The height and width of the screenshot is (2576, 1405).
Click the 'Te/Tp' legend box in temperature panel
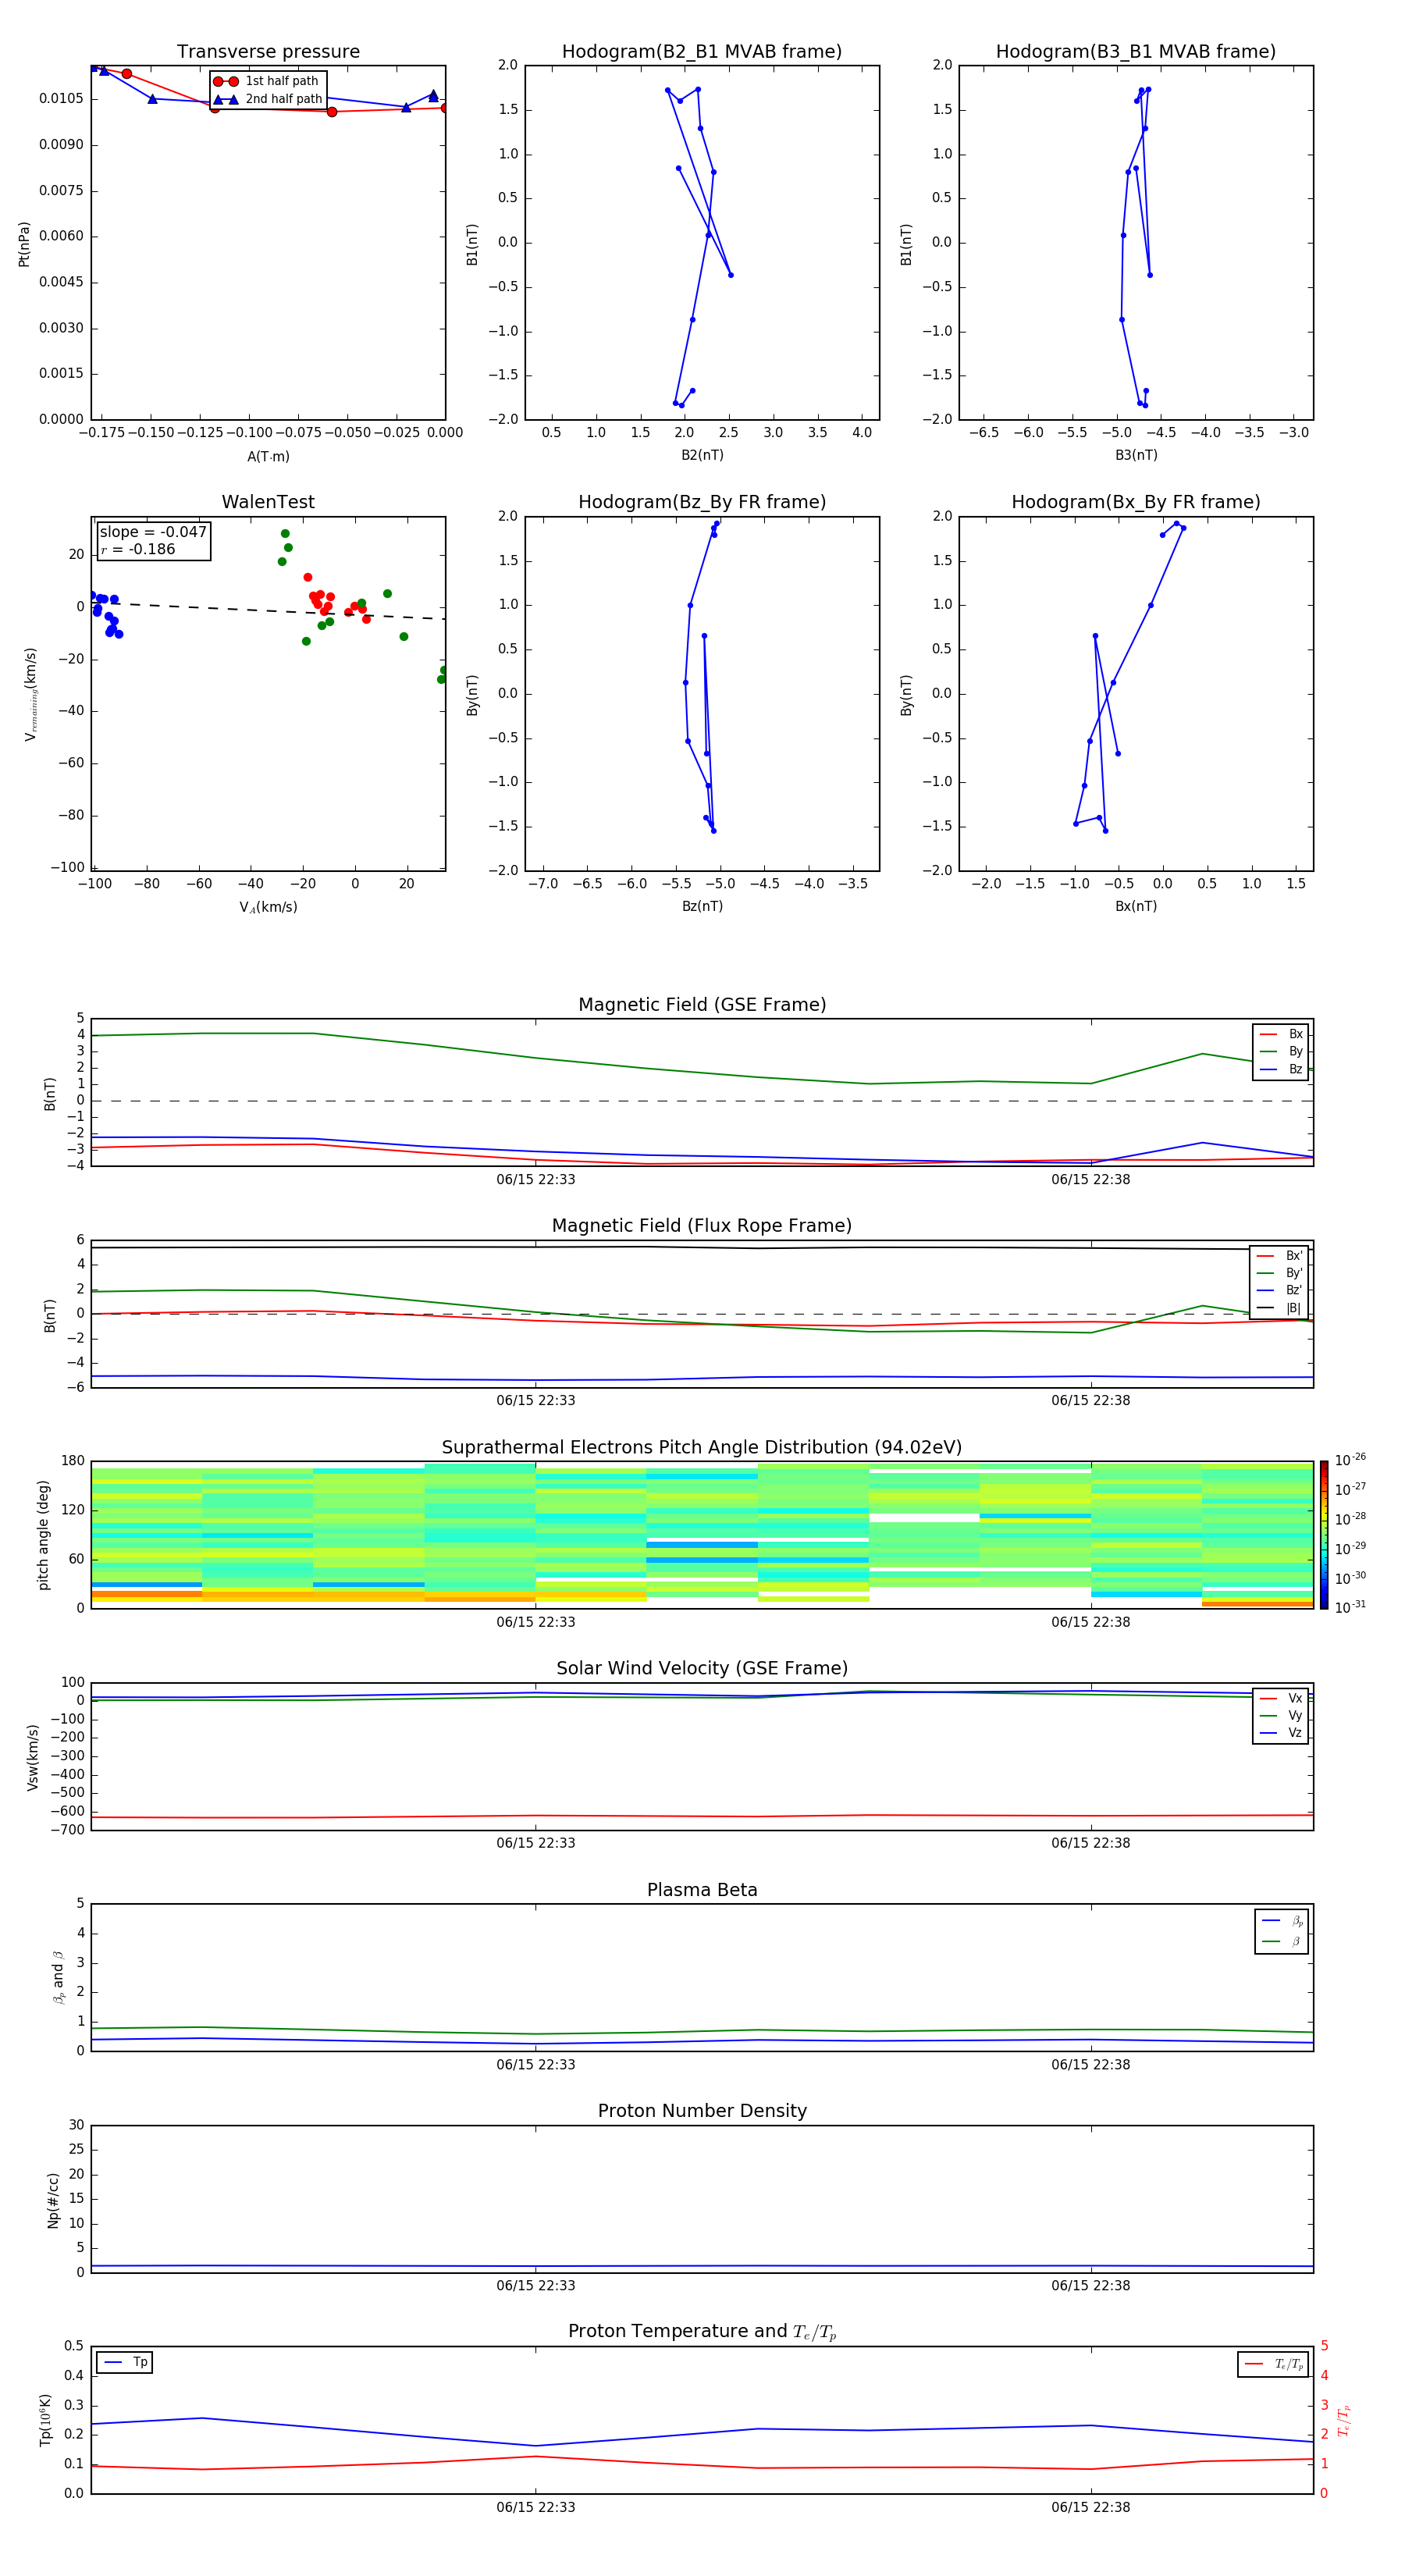(1273, 2364)
